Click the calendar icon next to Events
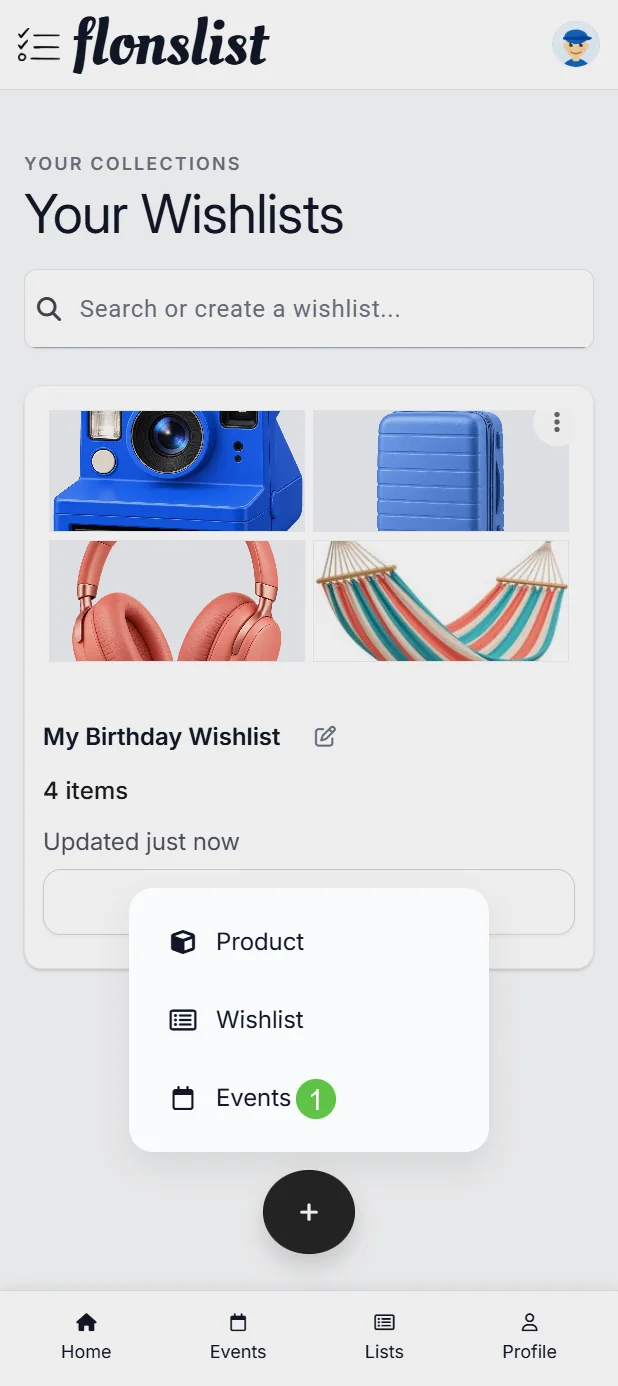This screenshot has height=1386, width=618. 183,1098
